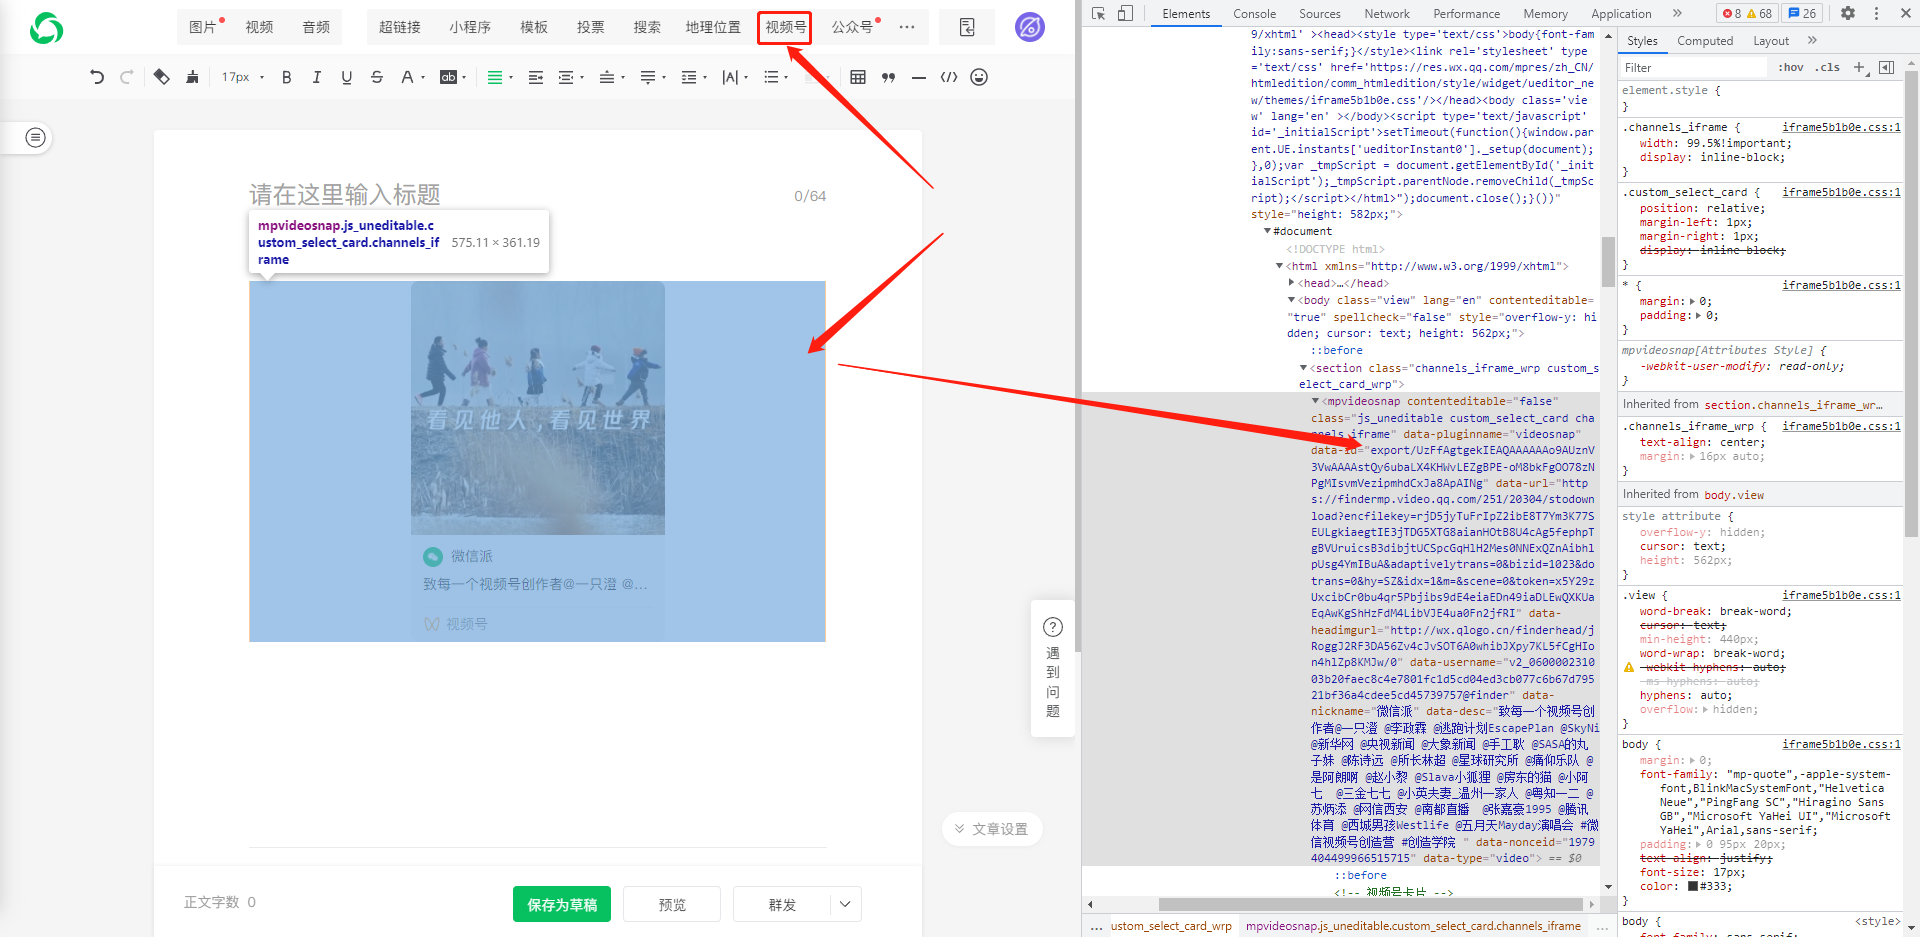
Task: Collapse the #document tree node
Action: click(x=1267, y=231)
